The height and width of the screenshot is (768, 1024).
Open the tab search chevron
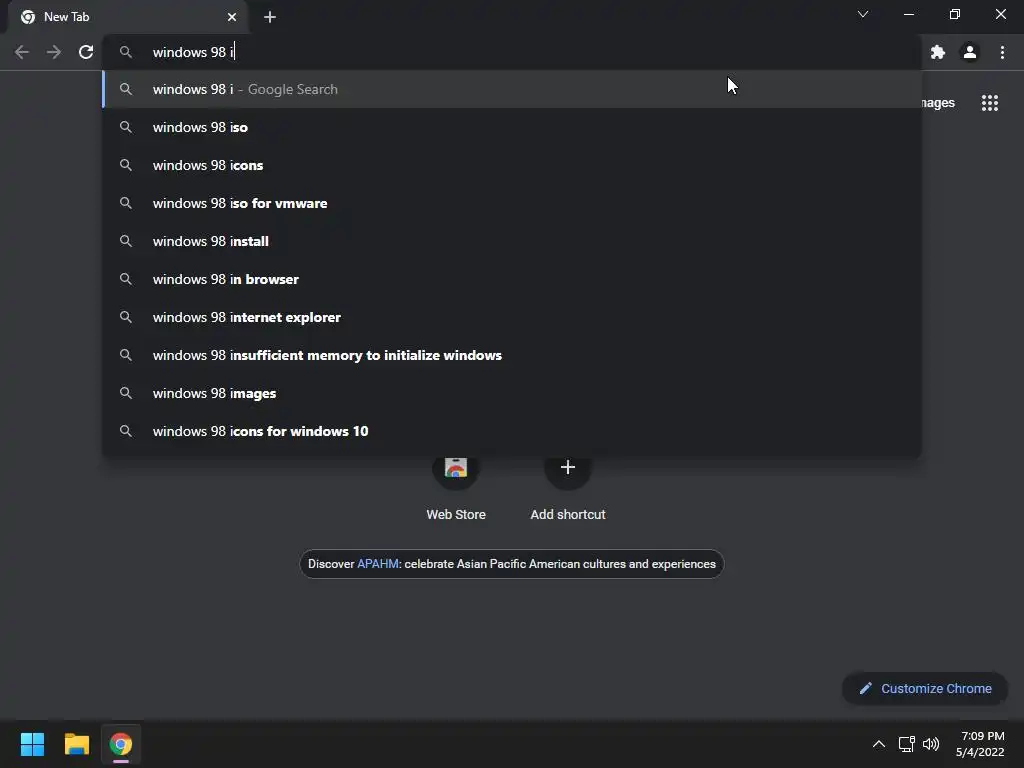point(863,14)
